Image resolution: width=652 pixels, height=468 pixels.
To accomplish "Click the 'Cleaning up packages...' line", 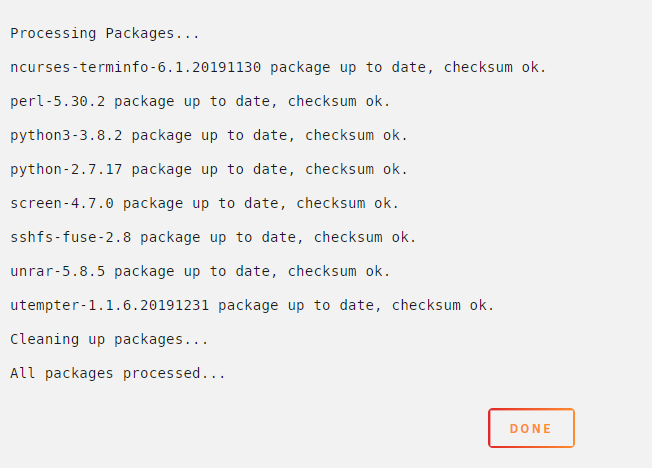I will [x=109, y=339].
